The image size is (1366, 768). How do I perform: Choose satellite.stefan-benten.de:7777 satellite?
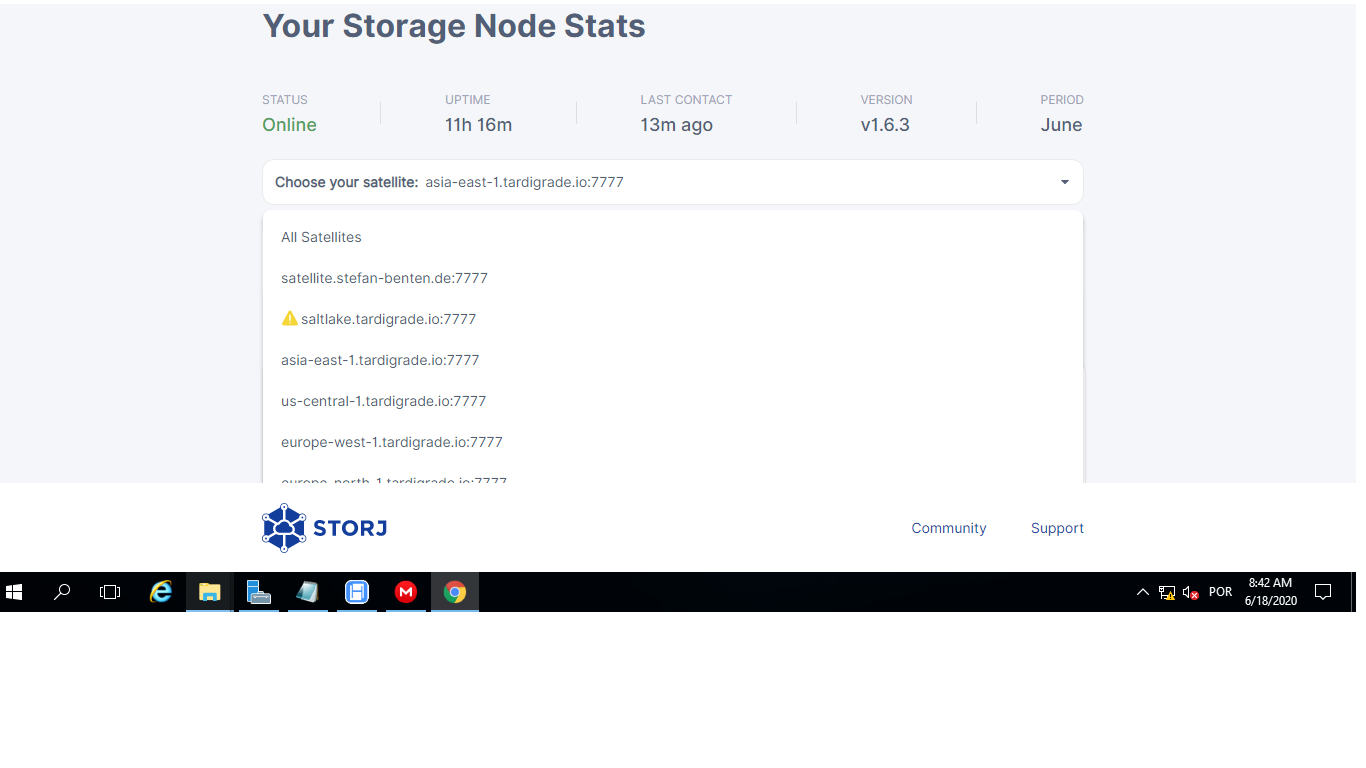(384, 278)
